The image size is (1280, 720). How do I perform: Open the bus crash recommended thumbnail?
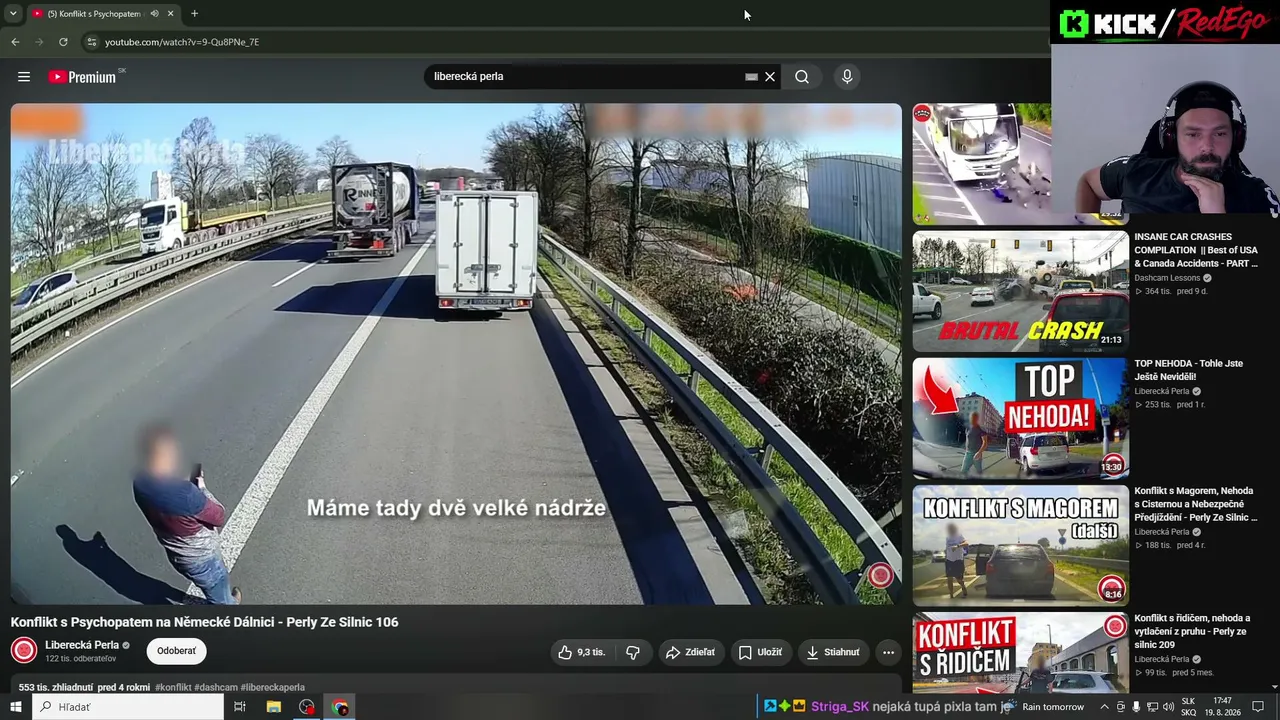click(x=981, y=164)
